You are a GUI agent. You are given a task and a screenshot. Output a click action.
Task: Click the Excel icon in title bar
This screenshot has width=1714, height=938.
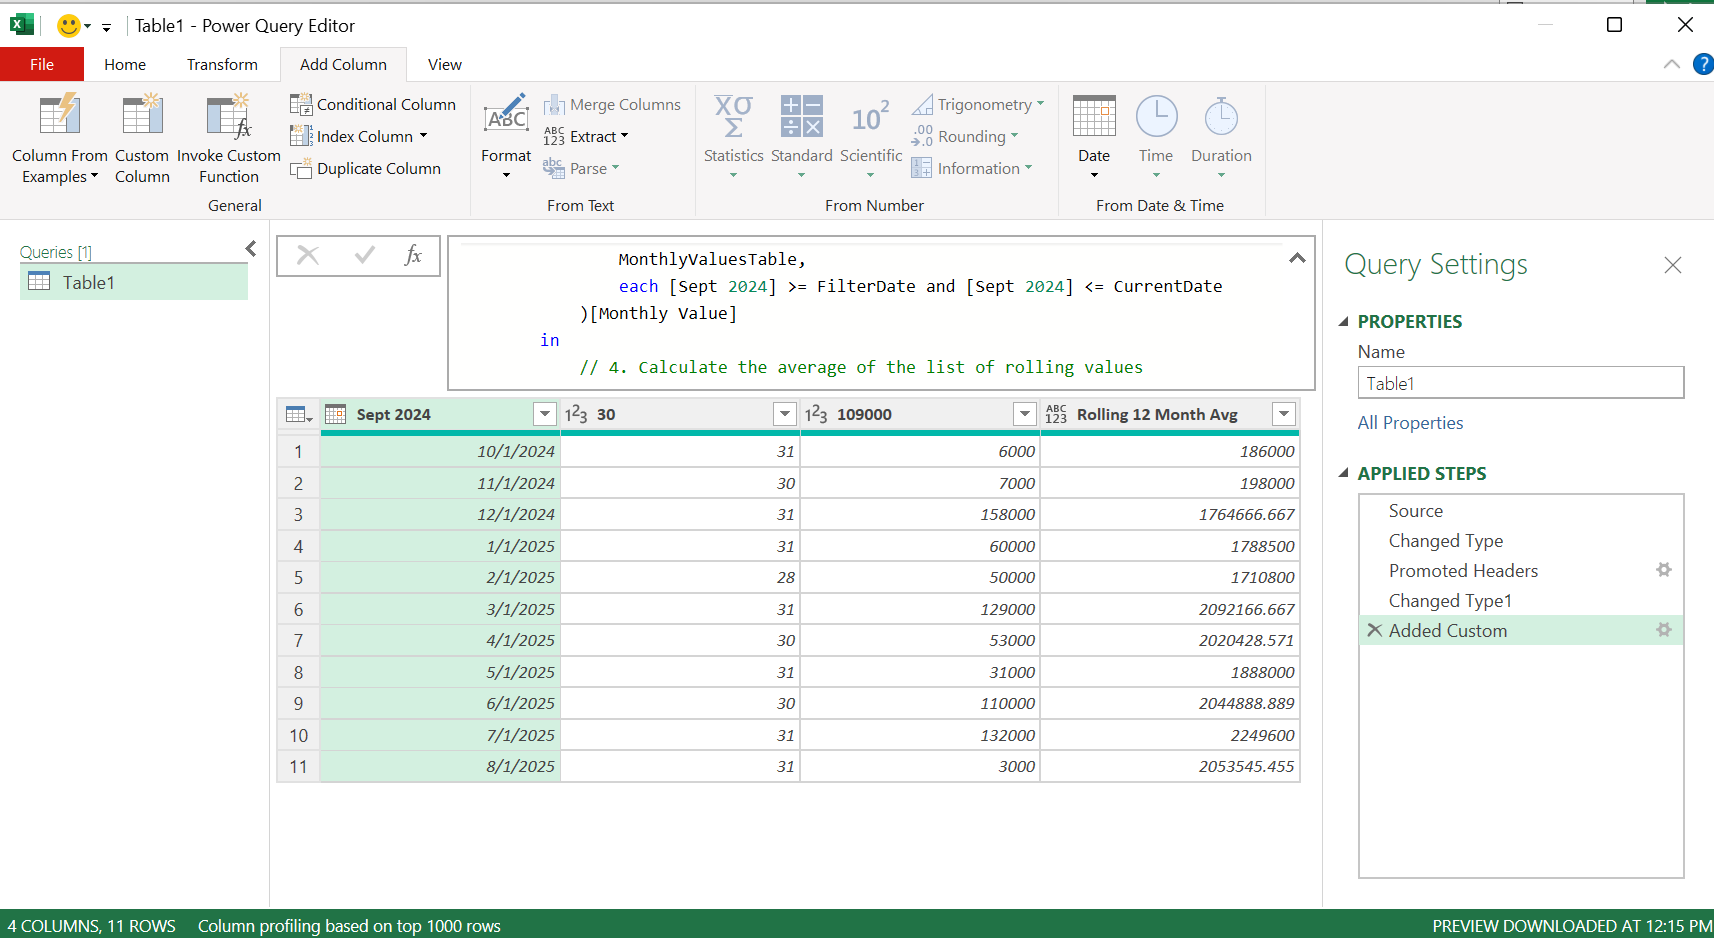pos(21,24)
